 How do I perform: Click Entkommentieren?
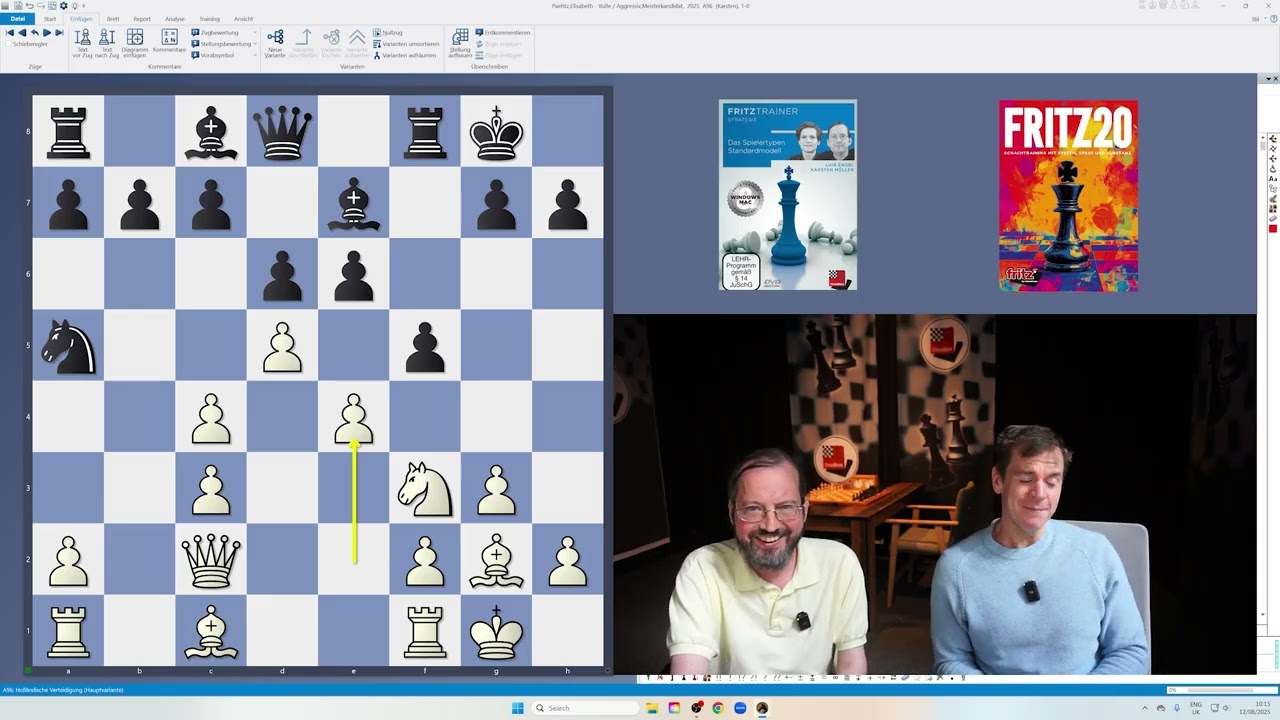503,33
